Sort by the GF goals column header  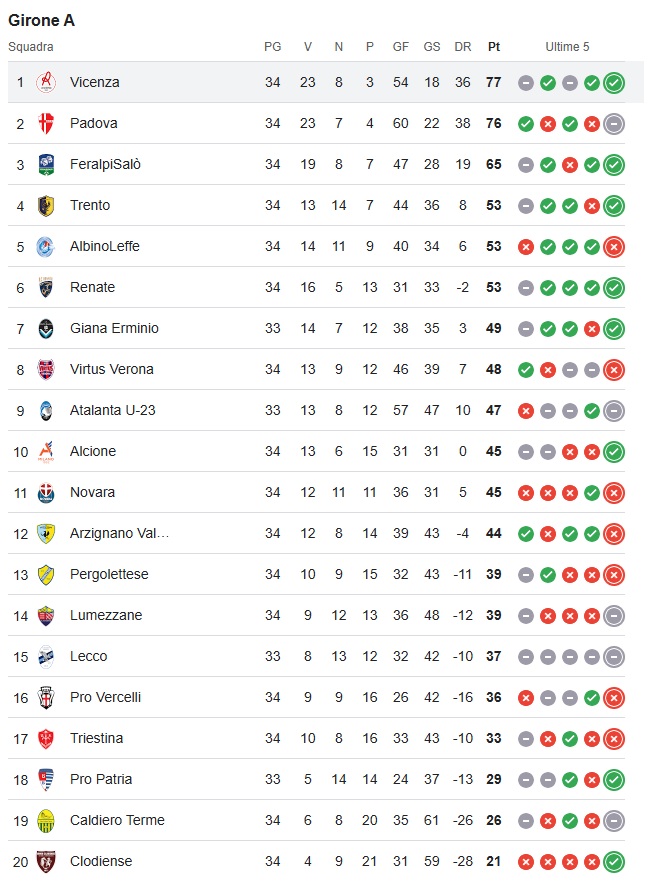coord(401,47)
